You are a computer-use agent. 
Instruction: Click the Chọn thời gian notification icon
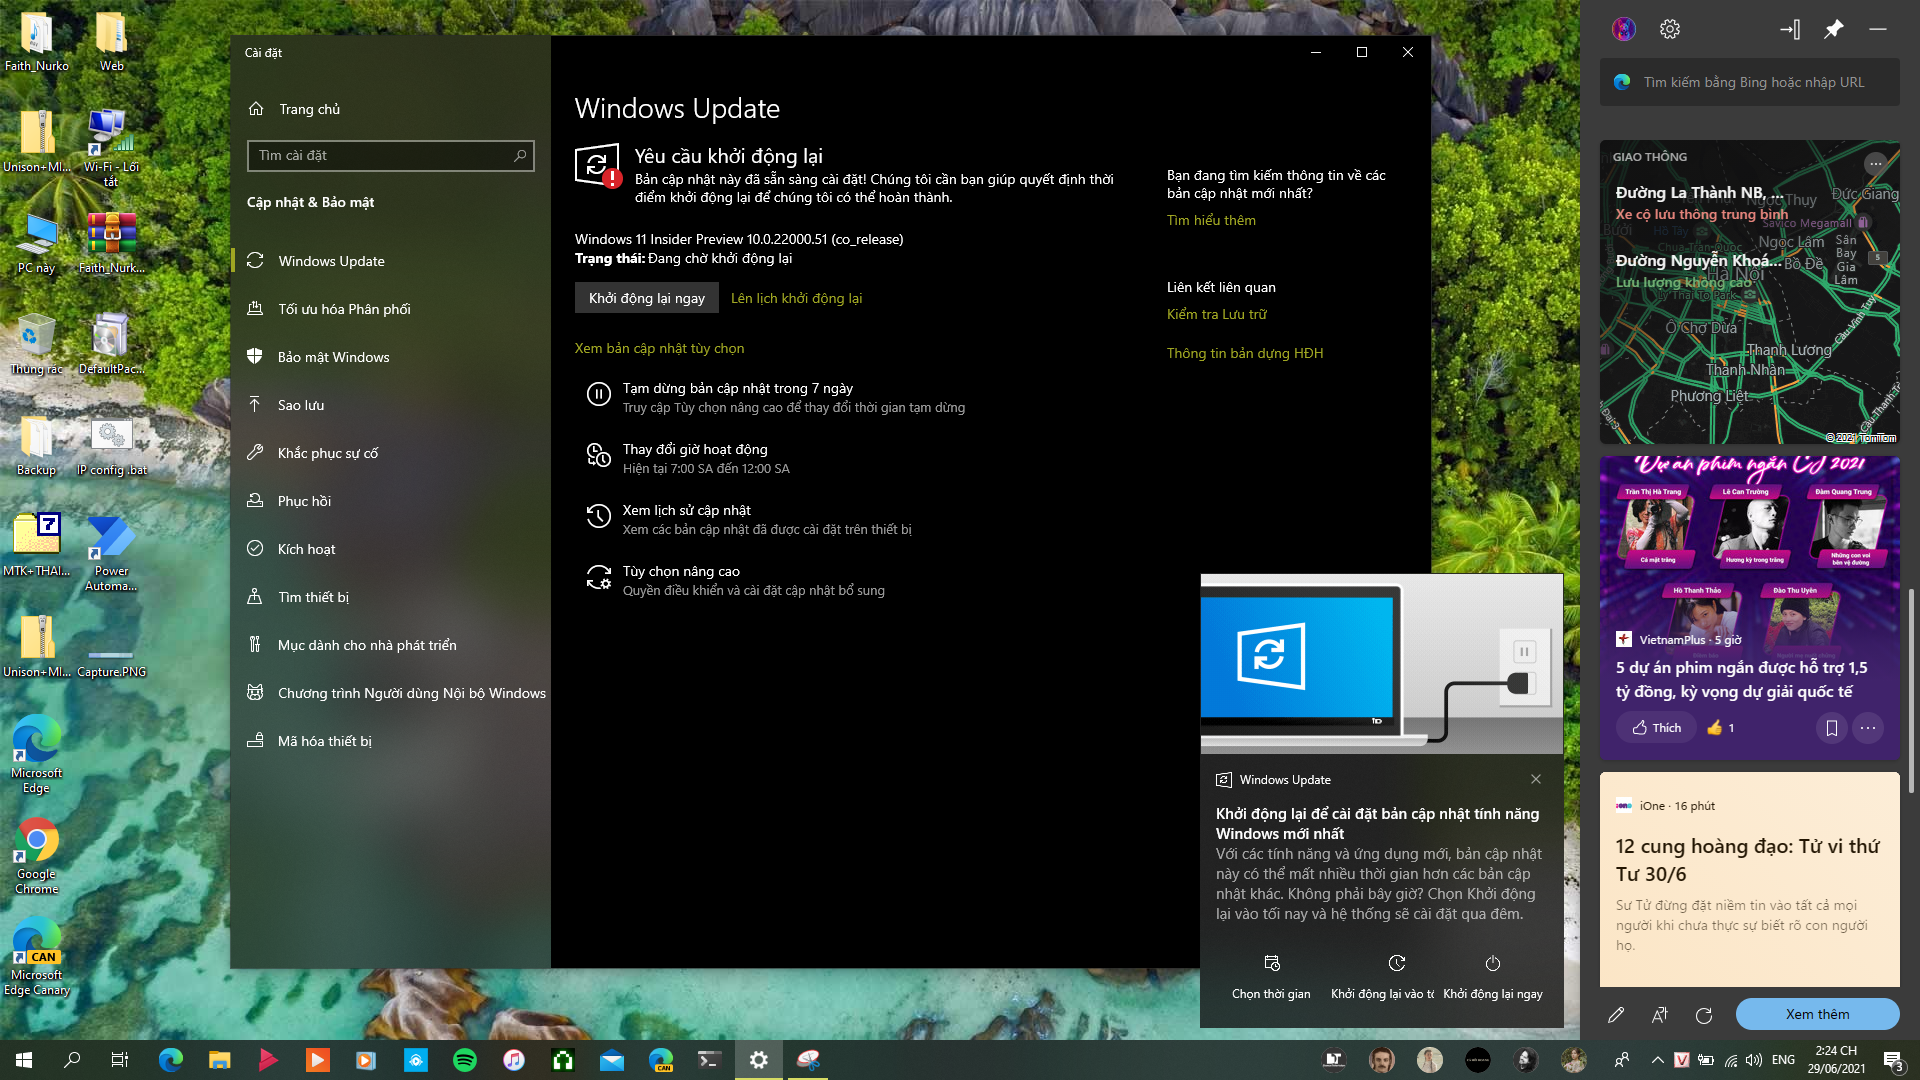(1271, 964)
